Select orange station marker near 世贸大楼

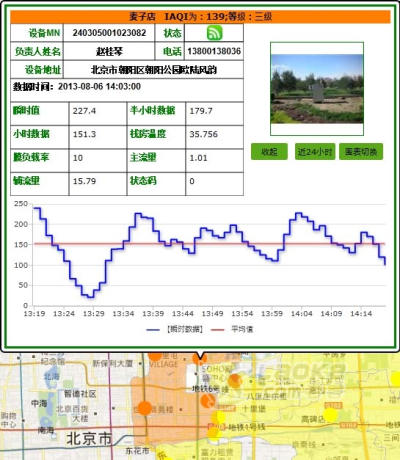tap(144, 408)
